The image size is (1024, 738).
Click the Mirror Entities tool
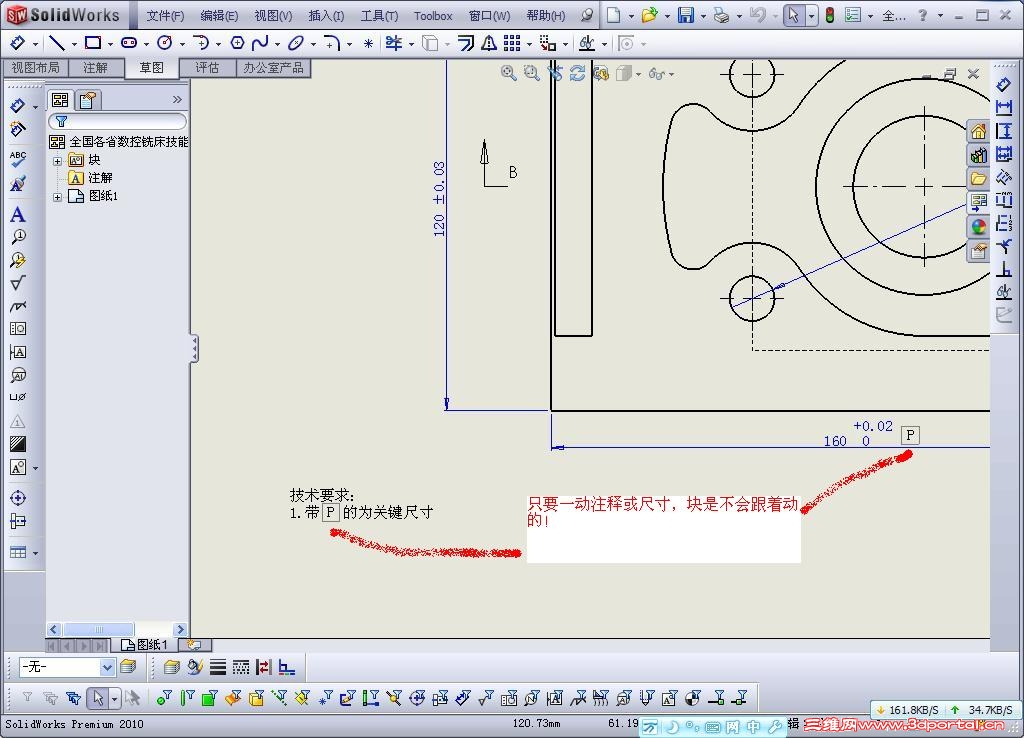pos(488,43)
